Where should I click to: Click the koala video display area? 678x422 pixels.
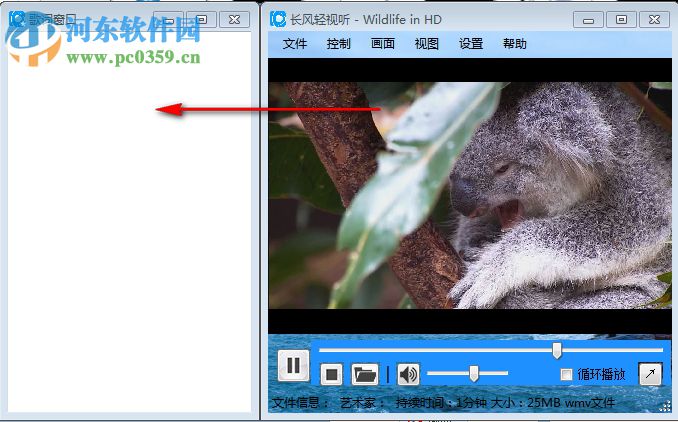tap(470, 195)
